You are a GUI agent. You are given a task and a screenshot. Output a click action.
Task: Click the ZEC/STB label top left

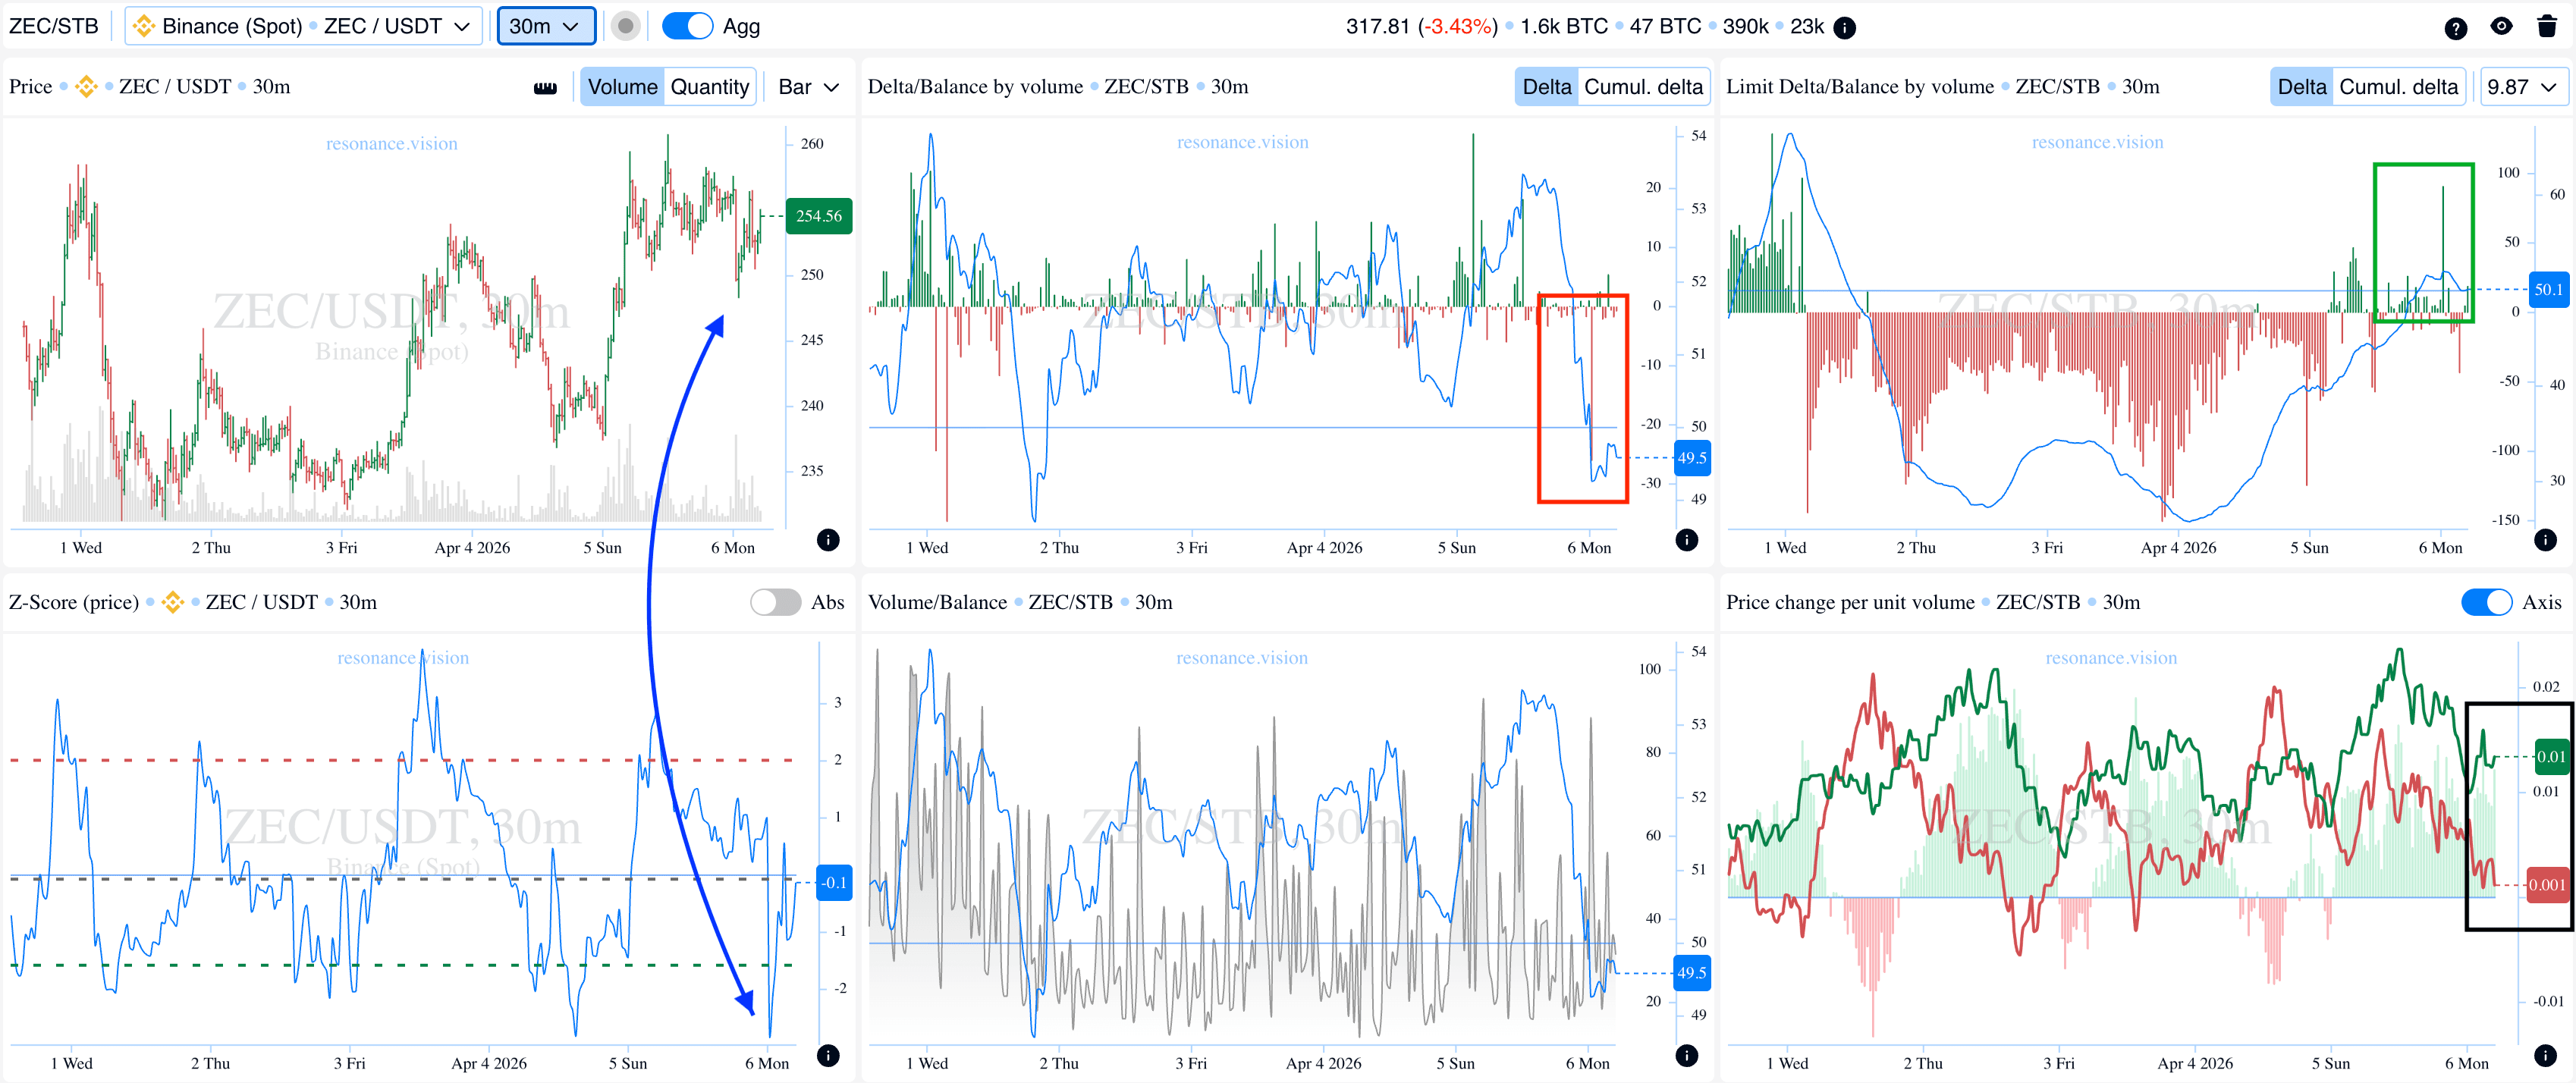tap(52, 26)
